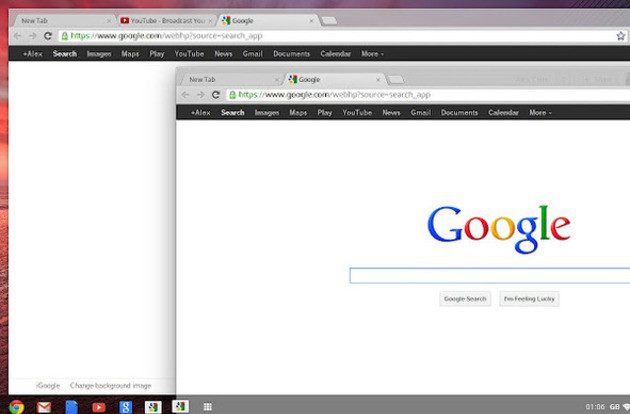
Task: Open the apps grid launcher icon
Action: pyautogui.click(x=207, y=407)
